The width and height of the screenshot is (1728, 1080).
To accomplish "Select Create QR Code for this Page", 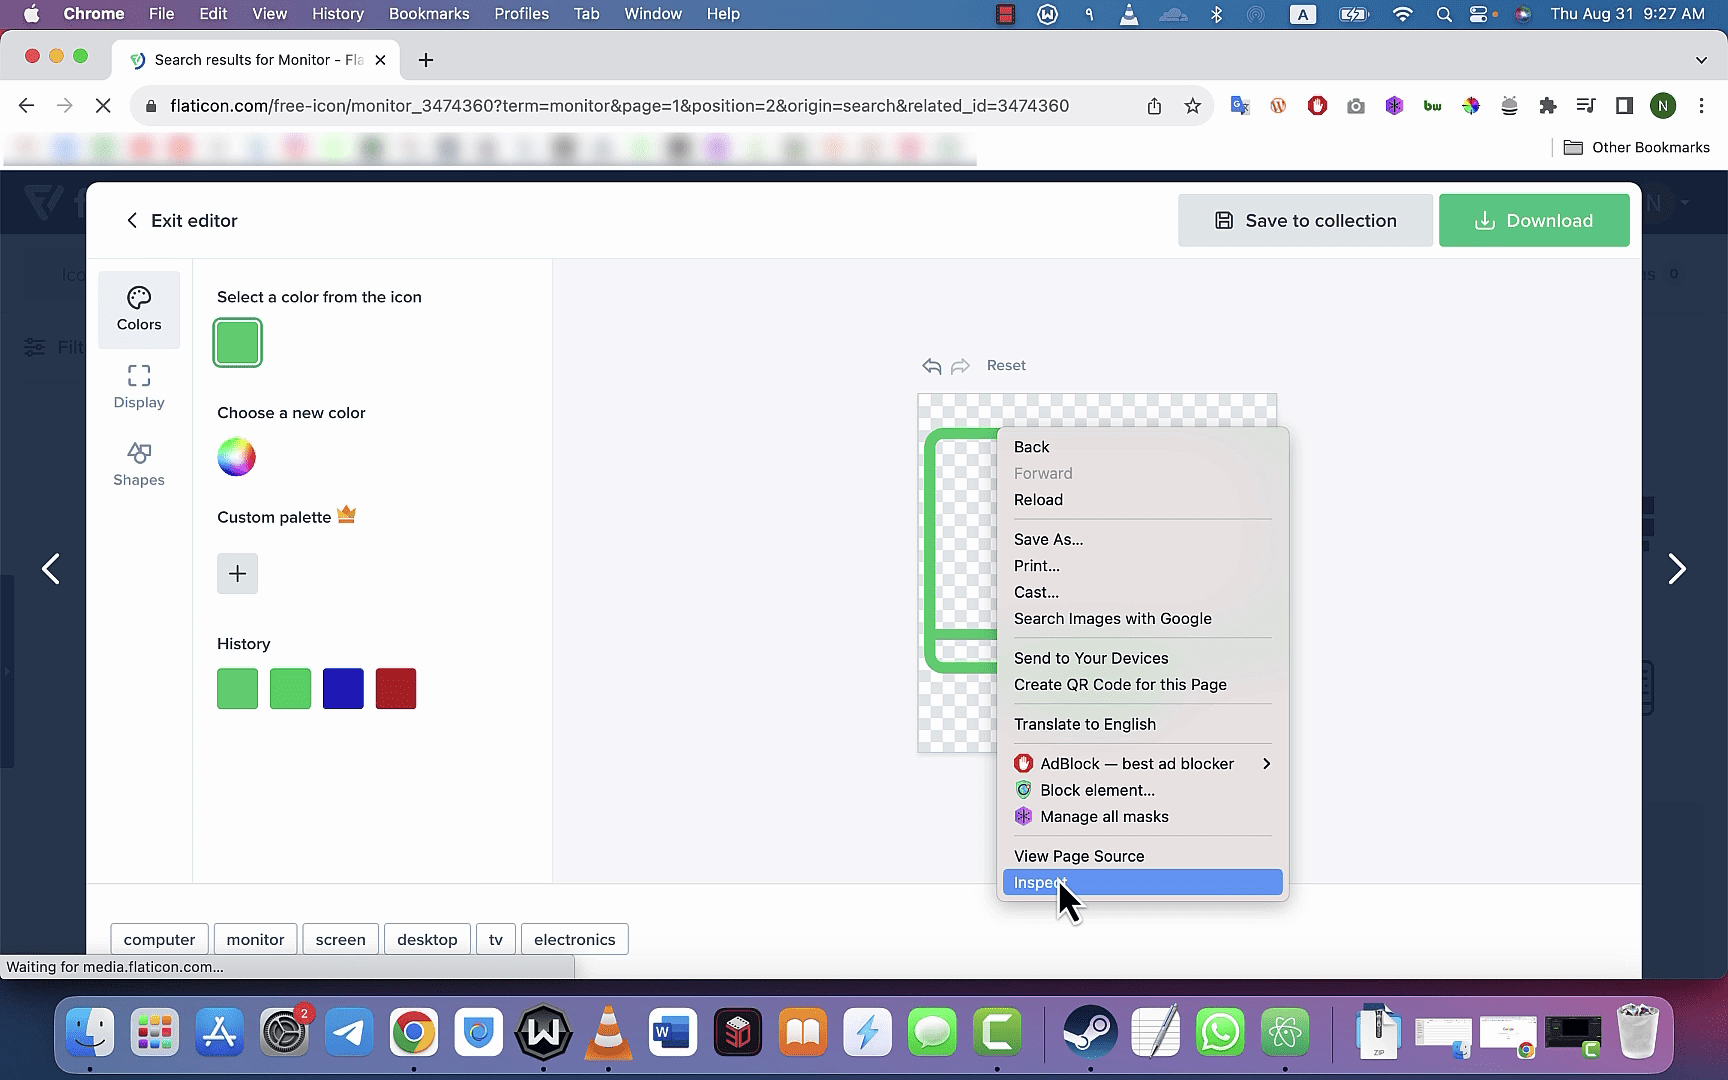I will [1142, 685].
